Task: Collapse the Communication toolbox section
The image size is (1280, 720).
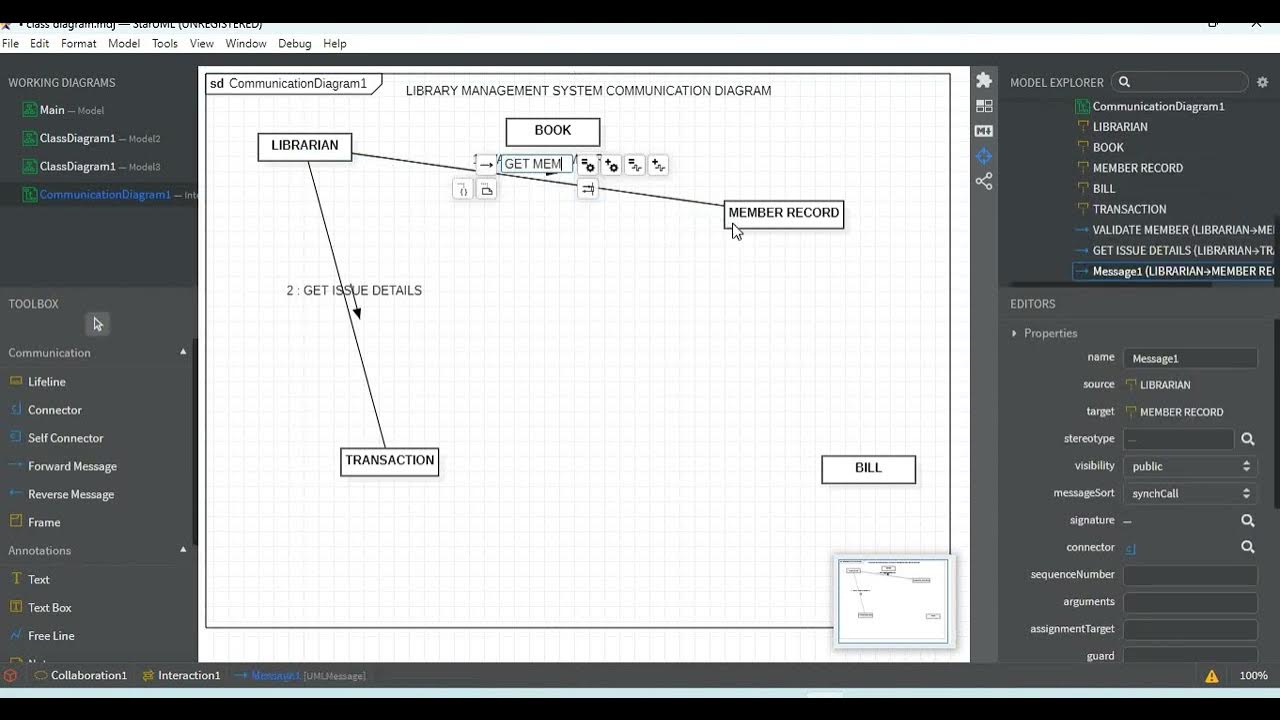Action: point(183,352)
